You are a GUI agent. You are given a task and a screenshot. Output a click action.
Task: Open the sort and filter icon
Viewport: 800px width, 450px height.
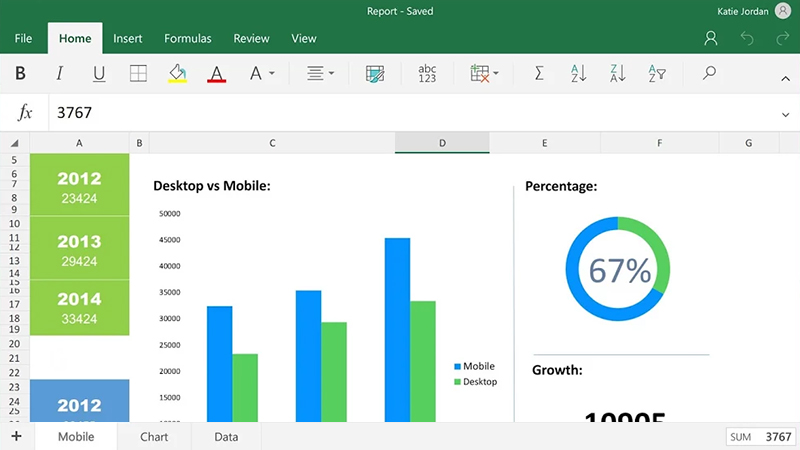click(x=657, y=73)
